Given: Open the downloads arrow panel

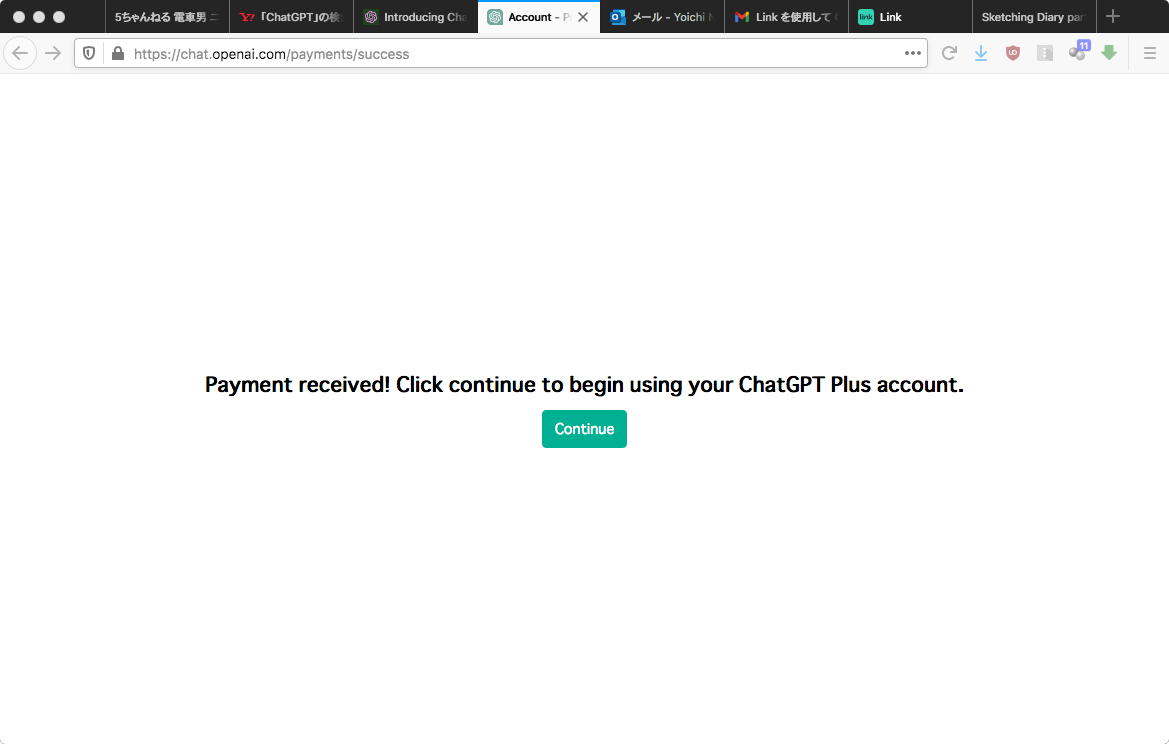Looking at the screenshot, I should coord(981,54).
